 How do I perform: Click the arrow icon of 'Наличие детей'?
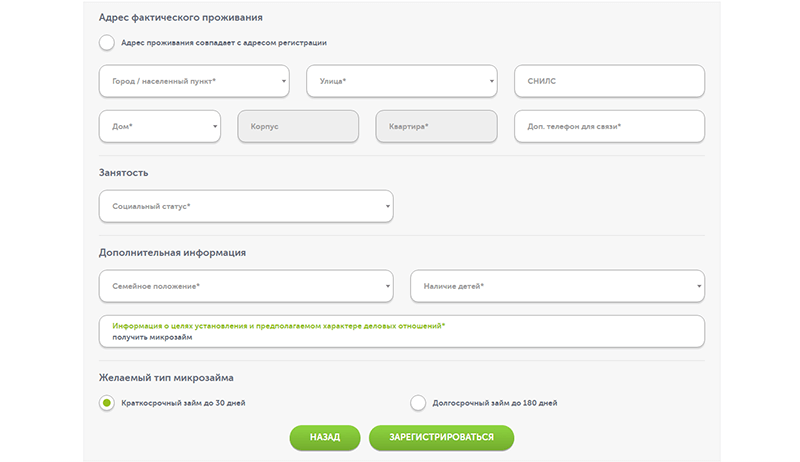pos(699,286)
